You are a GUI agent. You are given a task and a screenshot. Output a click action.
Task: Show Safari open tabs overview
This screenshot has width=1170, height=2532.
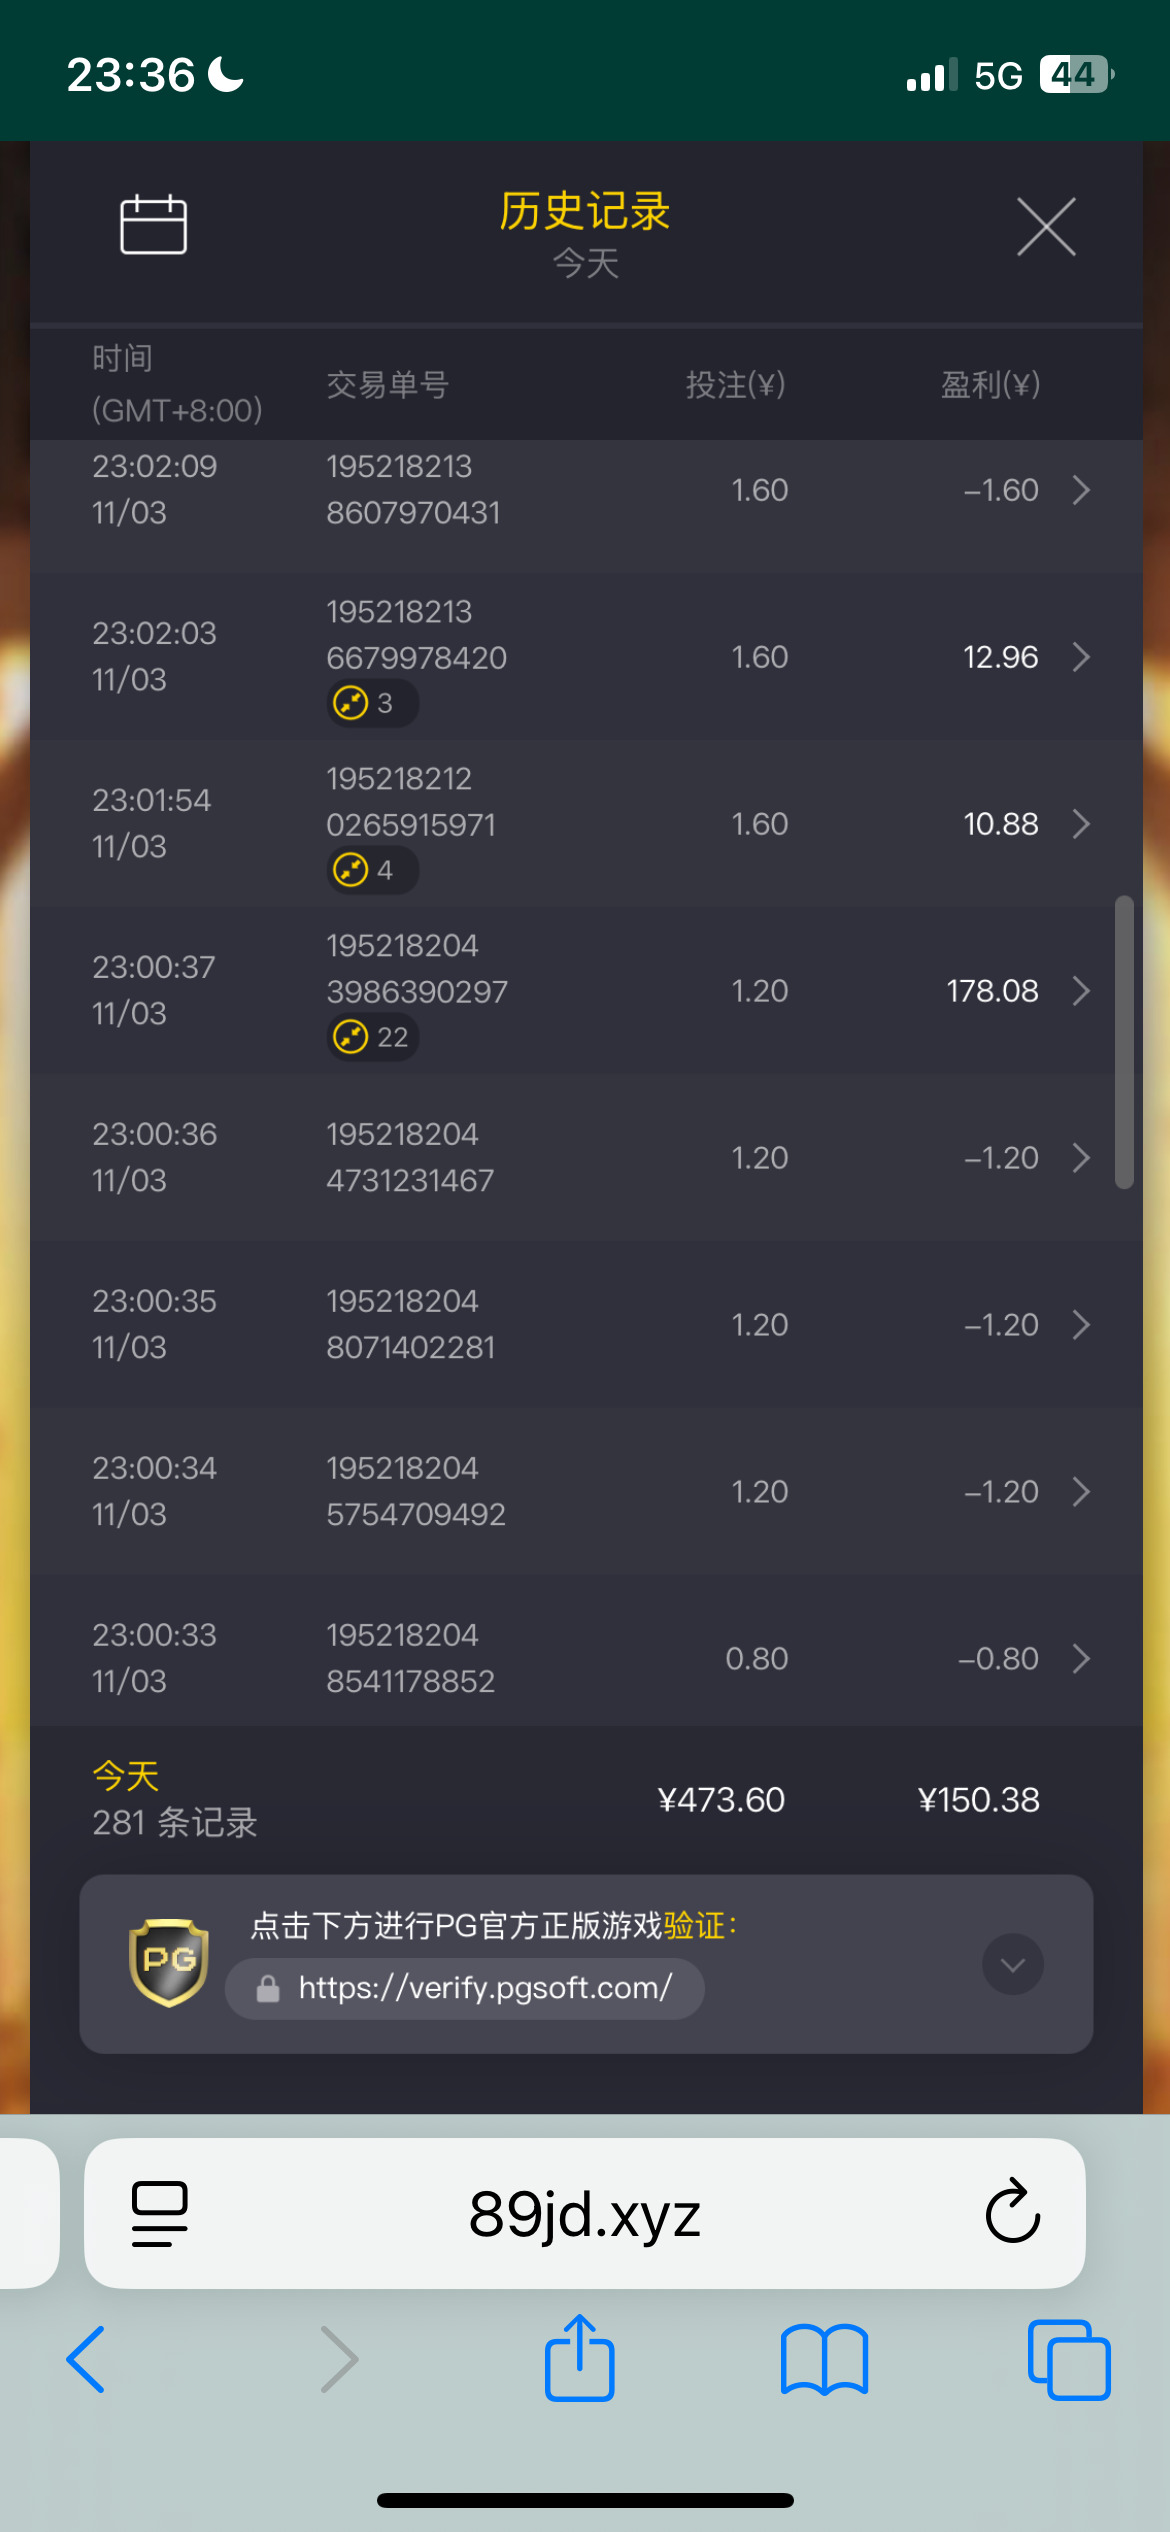pyautogui.click(x=1068, y=2360)
